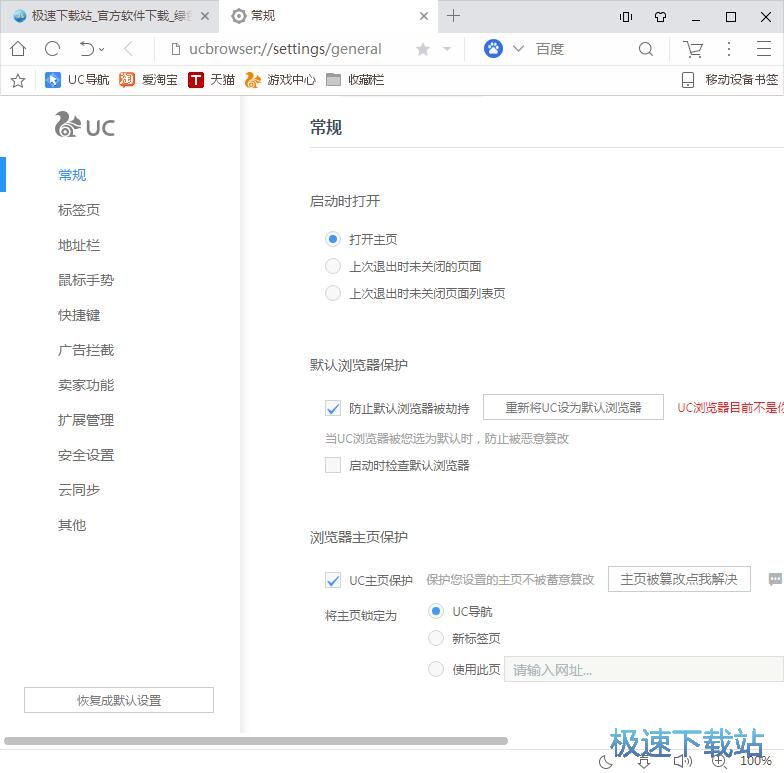
Task: Open the 快捷键 settings category
Action: tap(79, 315)
